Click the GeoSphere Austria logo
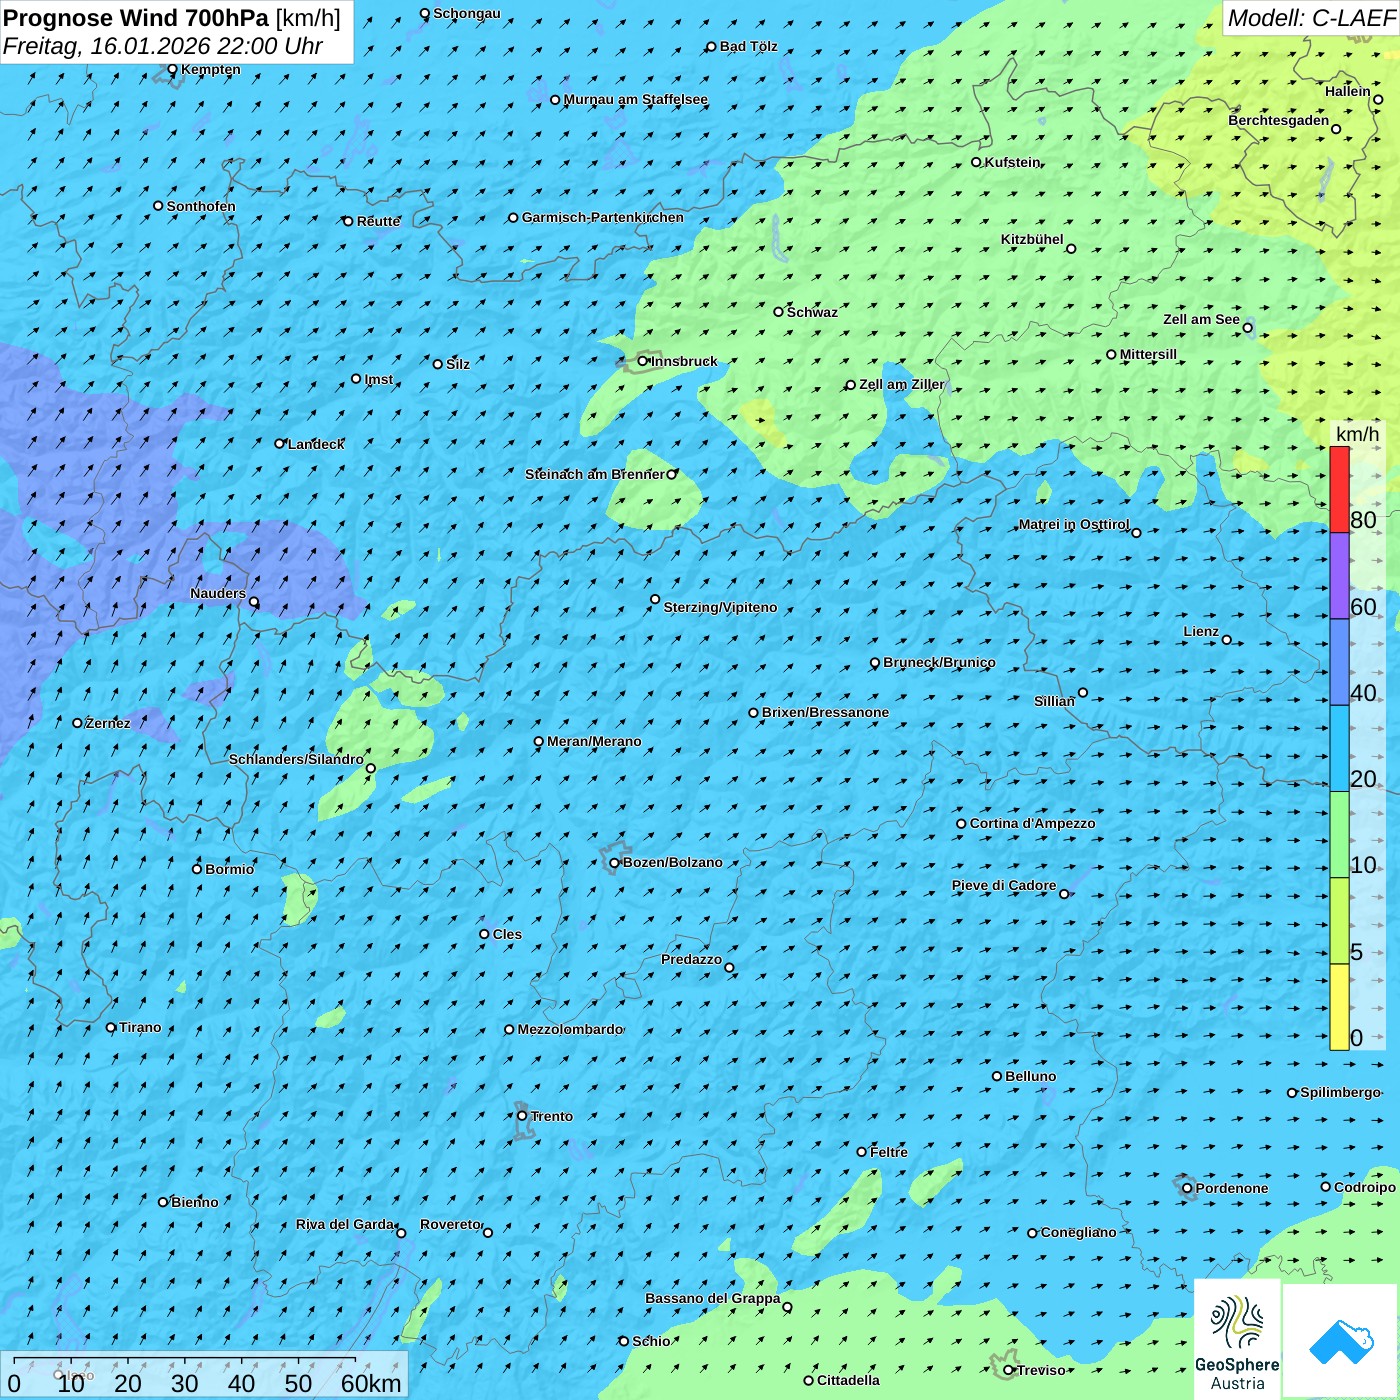 [1237, 1342]
